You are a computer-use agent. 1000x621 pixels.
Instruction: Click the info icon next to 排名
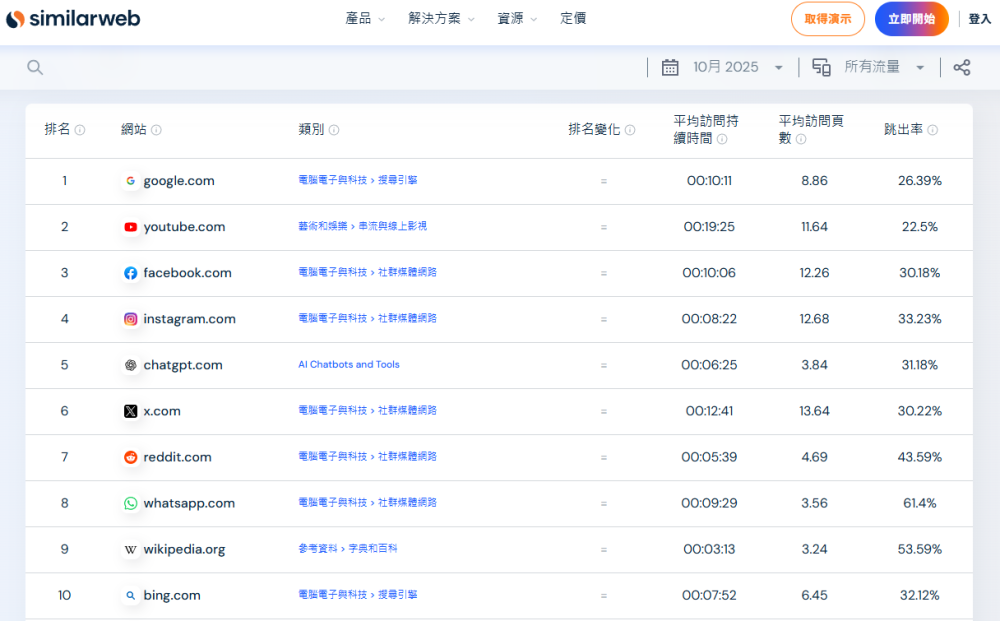80,130
